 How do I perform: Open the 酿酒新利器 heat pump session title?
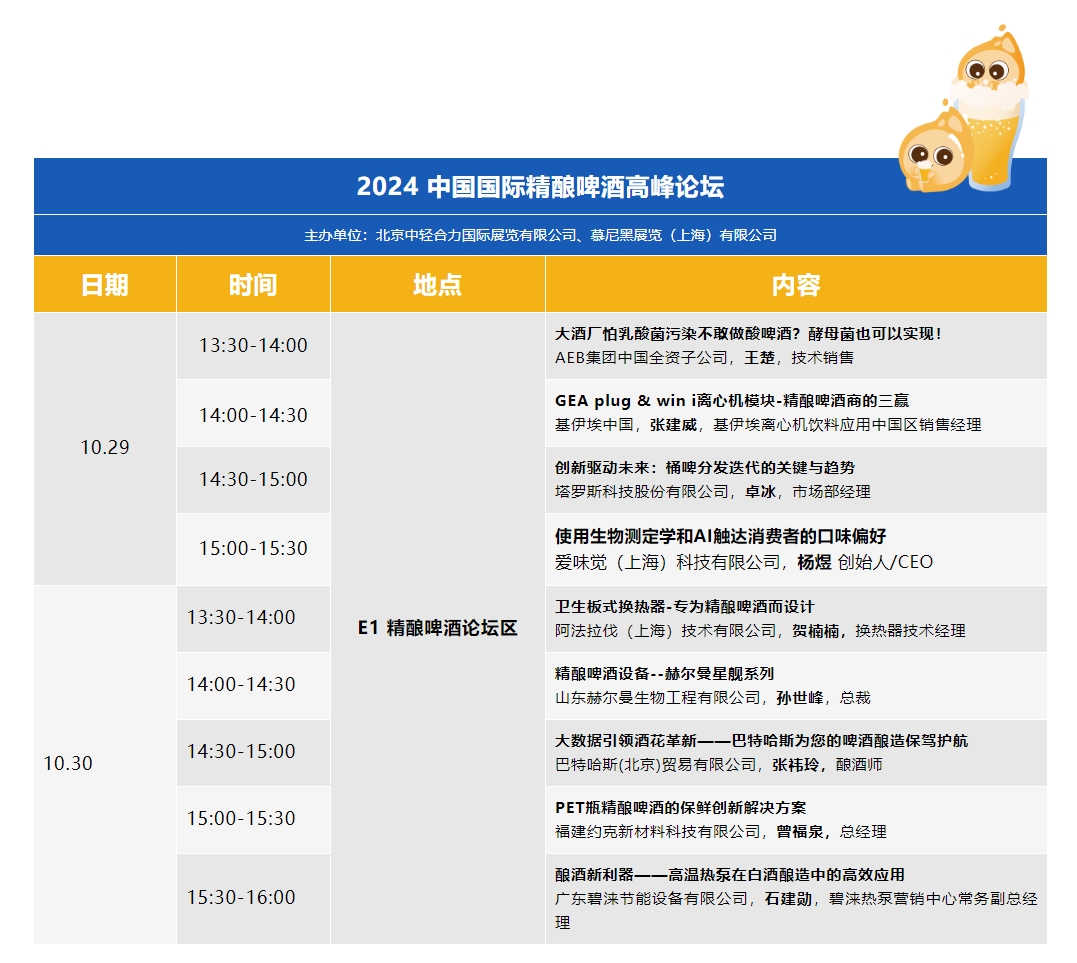tap(730, 875)
